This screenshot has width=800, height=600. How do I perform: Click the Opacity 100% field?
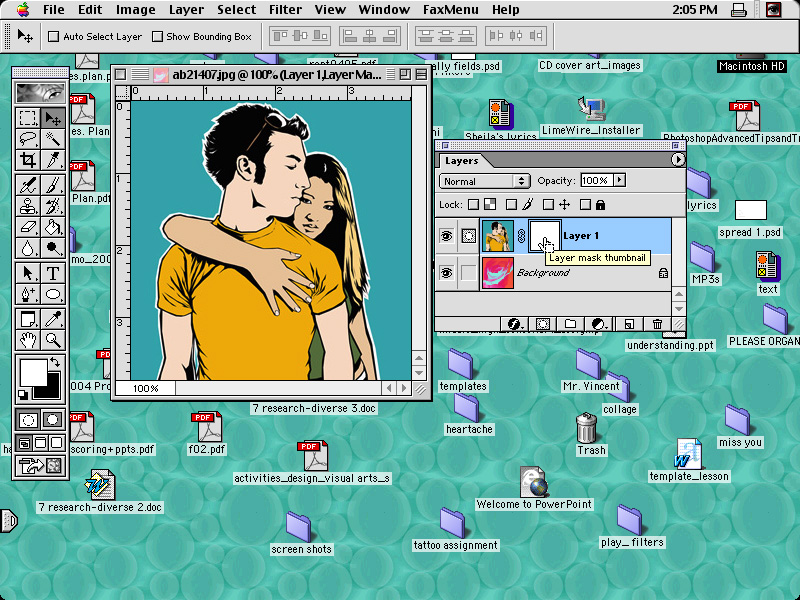tap(597, 180)
